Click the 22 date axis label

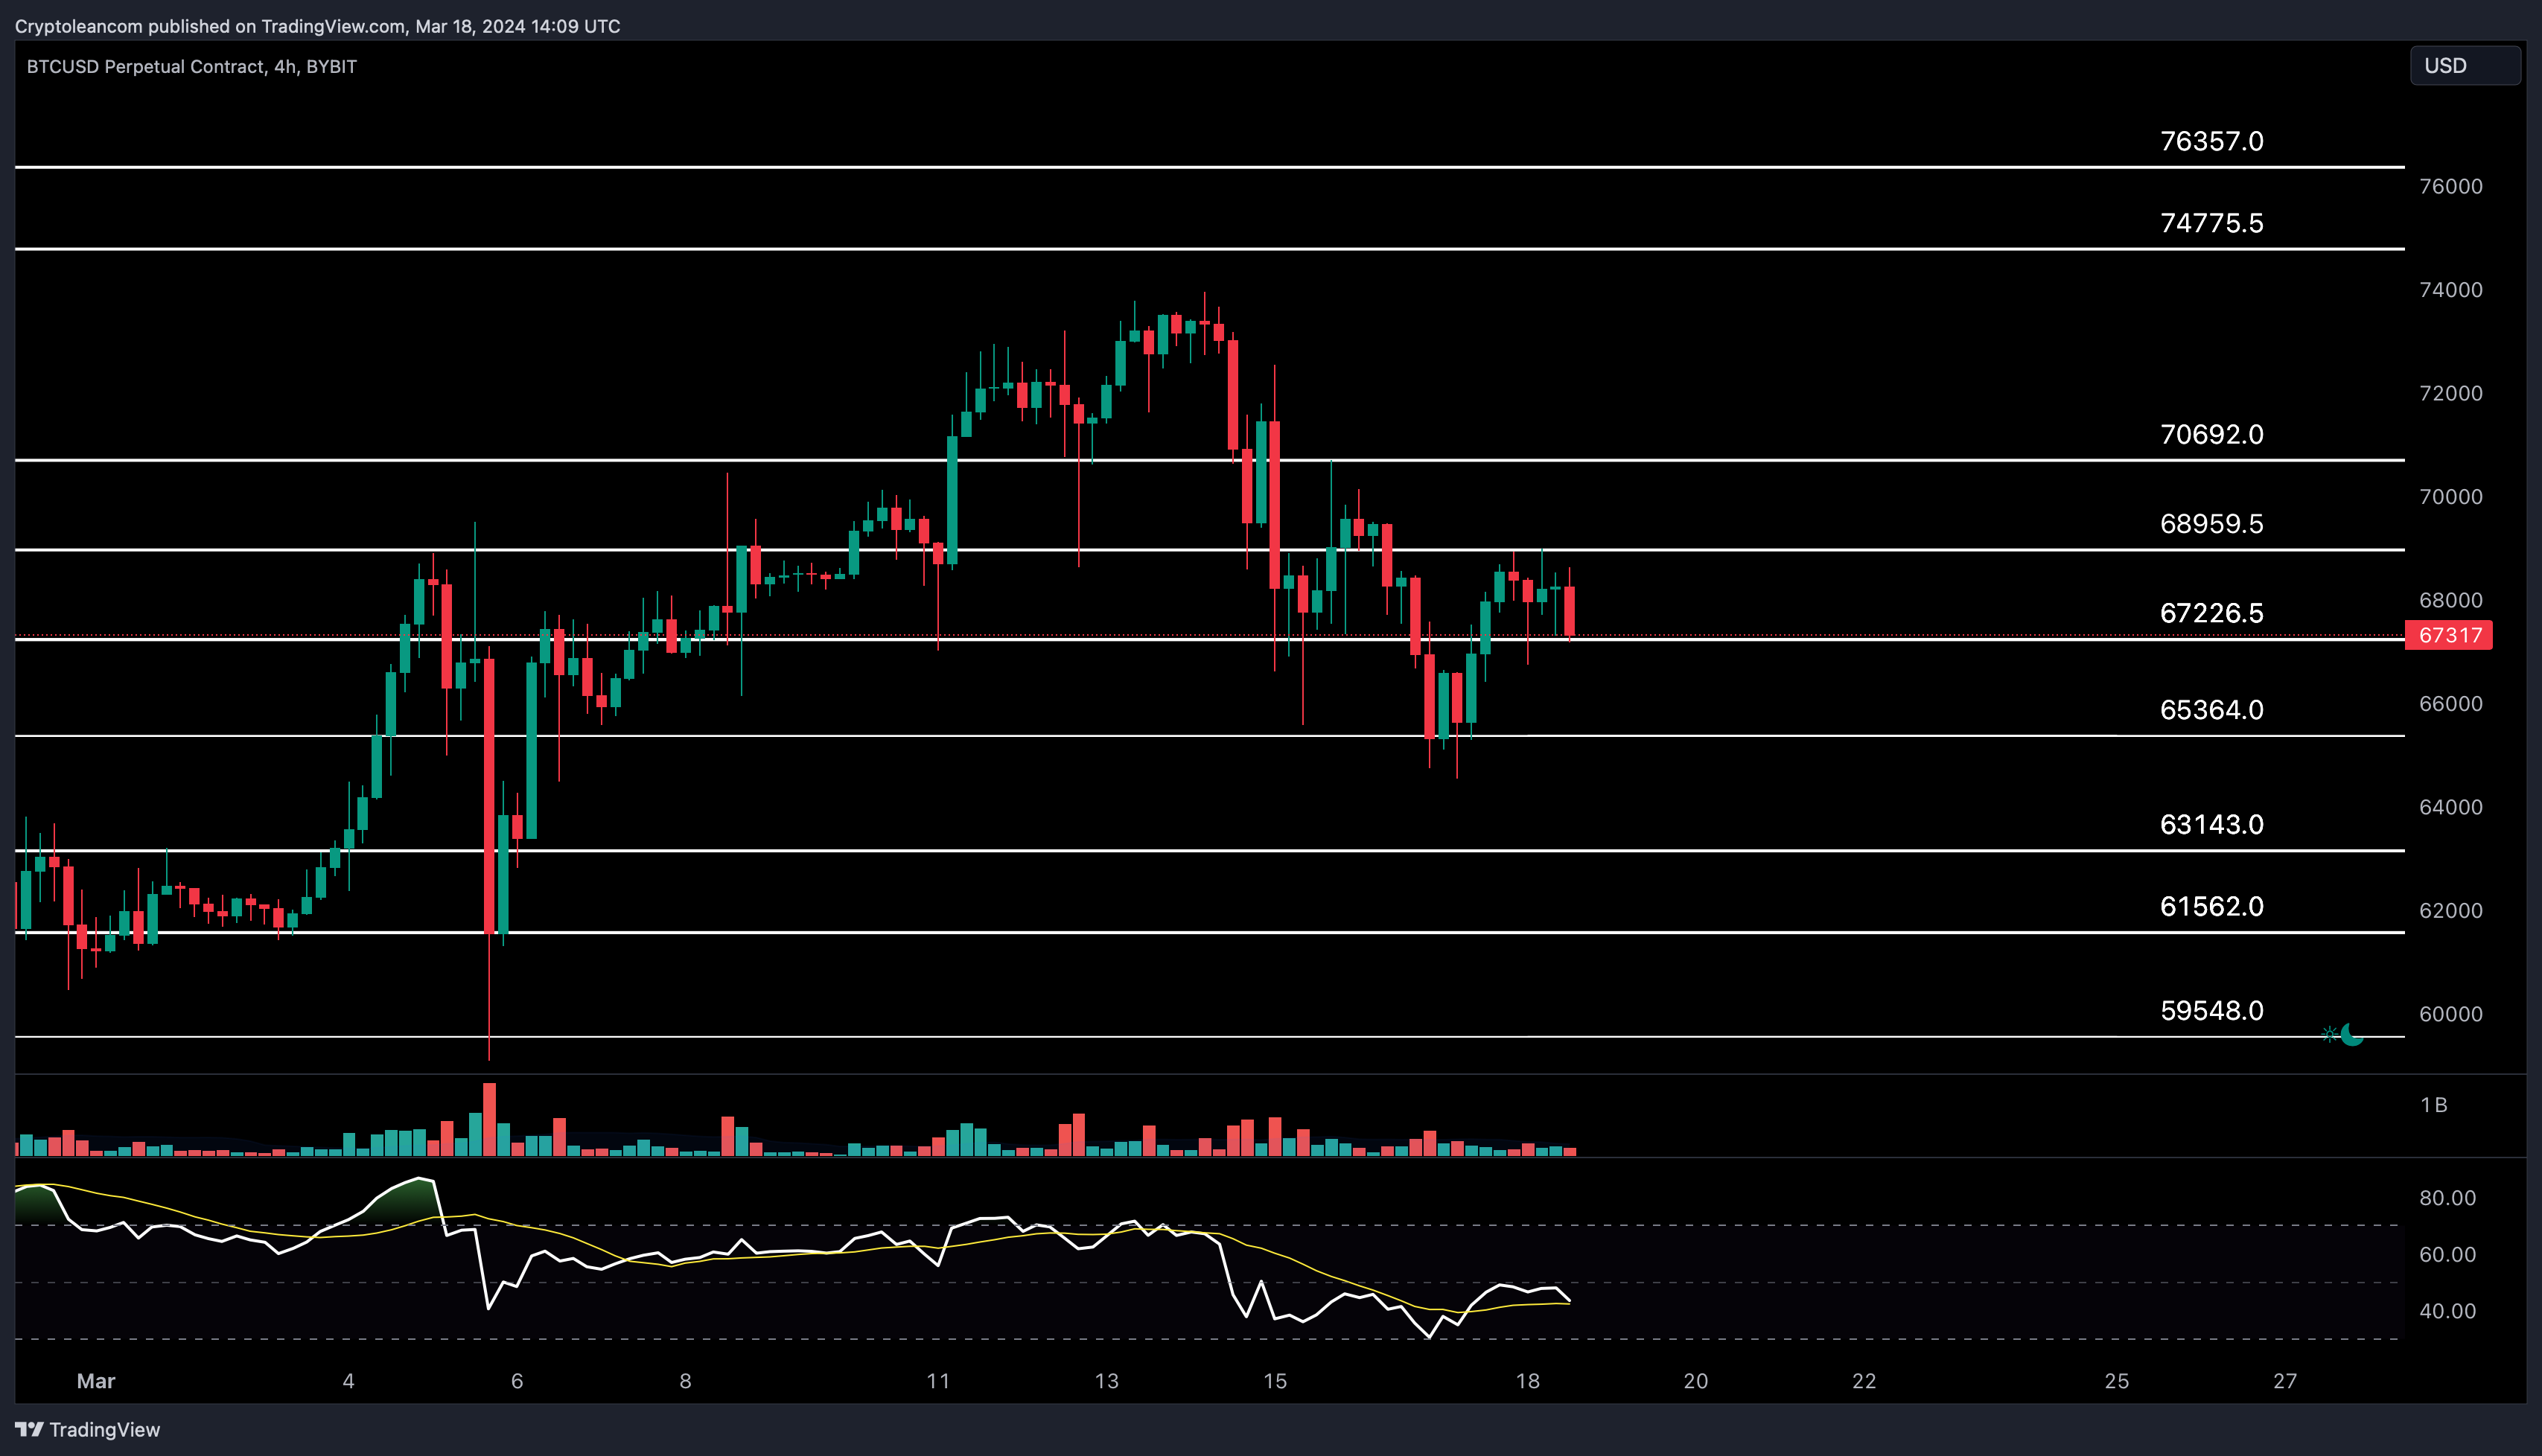[x=1864, y=1381]
